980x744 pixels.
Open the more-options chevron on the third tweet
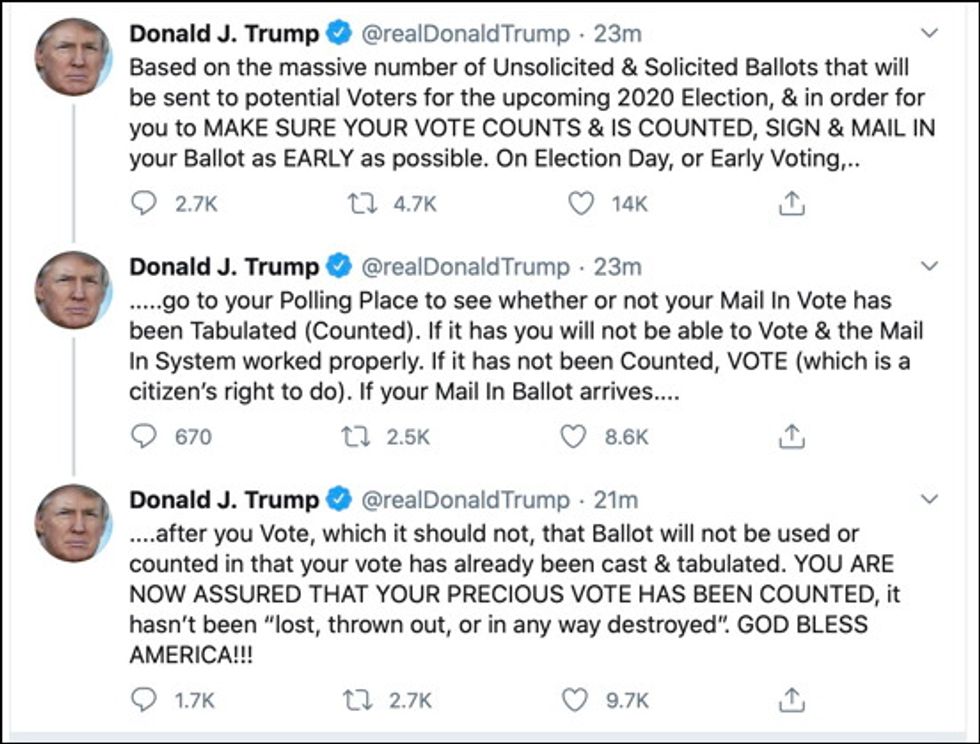tap(929, 499)
